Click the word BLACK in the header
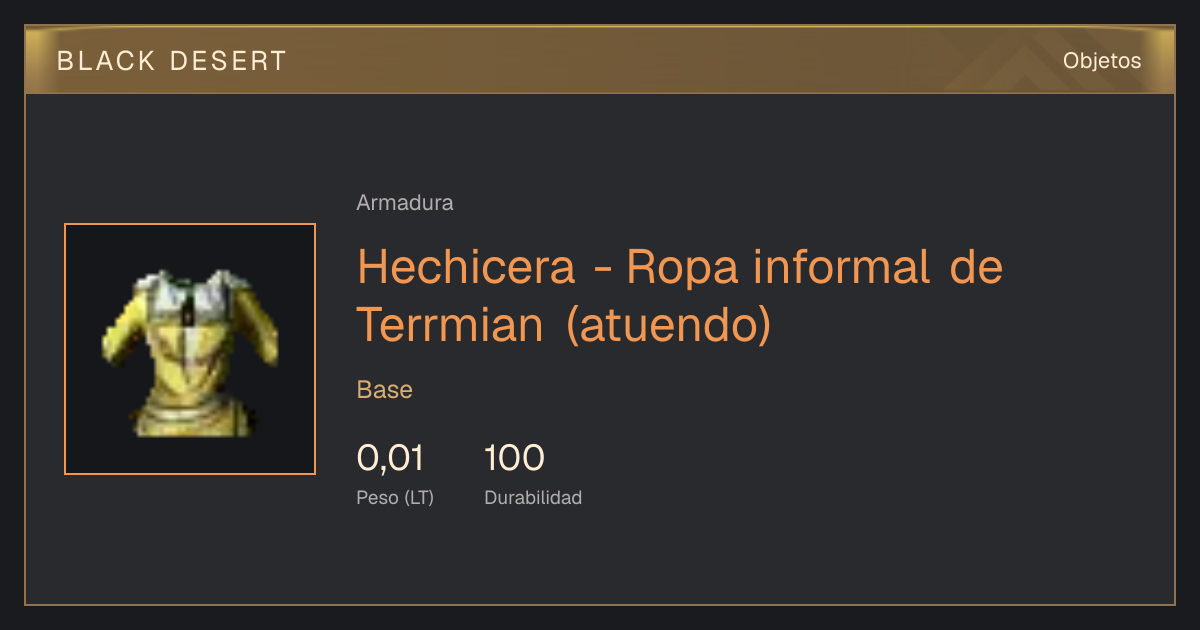Image resolution: width=1200 pixels, height=630 pixels. [x=106, y=61]
